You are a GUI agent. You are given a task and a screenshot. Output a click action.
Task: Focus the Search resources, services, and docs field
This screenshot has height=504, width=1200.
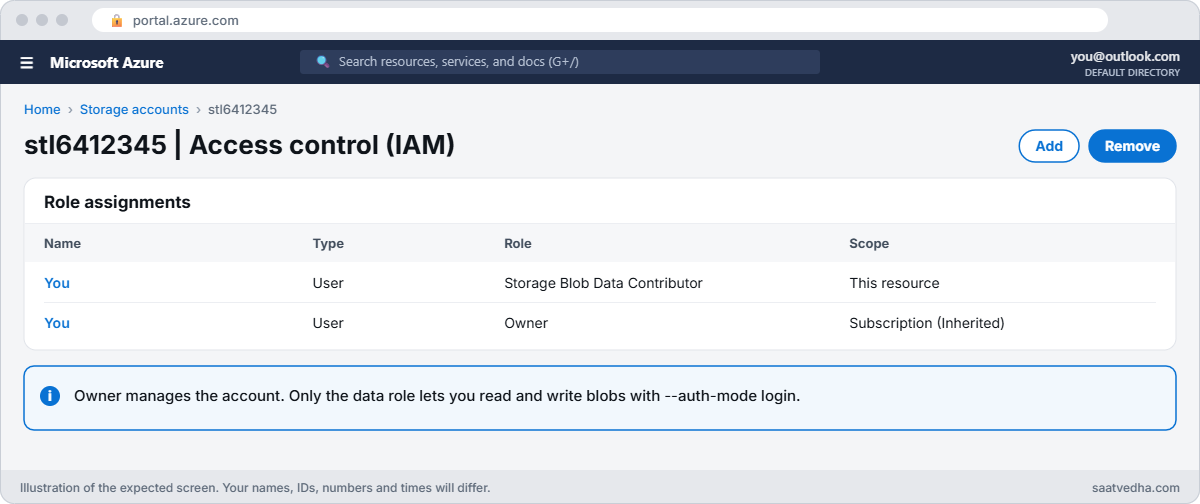pyautogui.click(x=560, y=62)
